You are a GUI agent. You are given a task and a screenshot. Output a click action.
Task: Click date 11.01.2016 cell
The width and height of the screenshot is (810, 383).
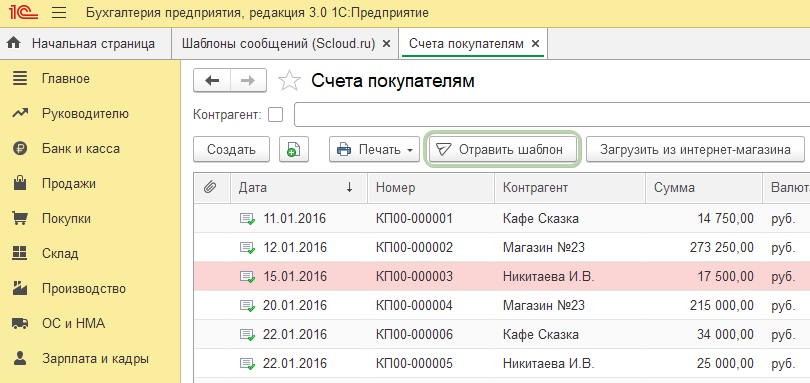(295, 219)
